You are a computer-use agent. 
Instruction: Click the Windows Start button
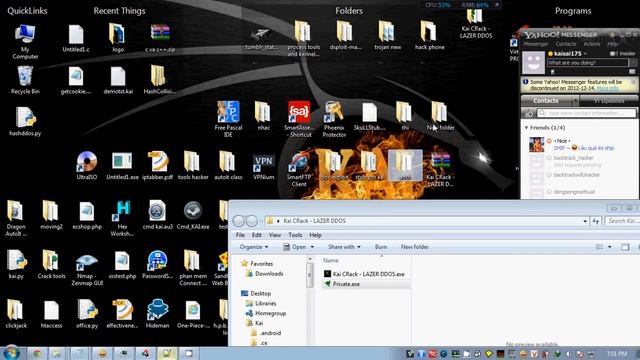pyautogui.click(x=11, y=353)
